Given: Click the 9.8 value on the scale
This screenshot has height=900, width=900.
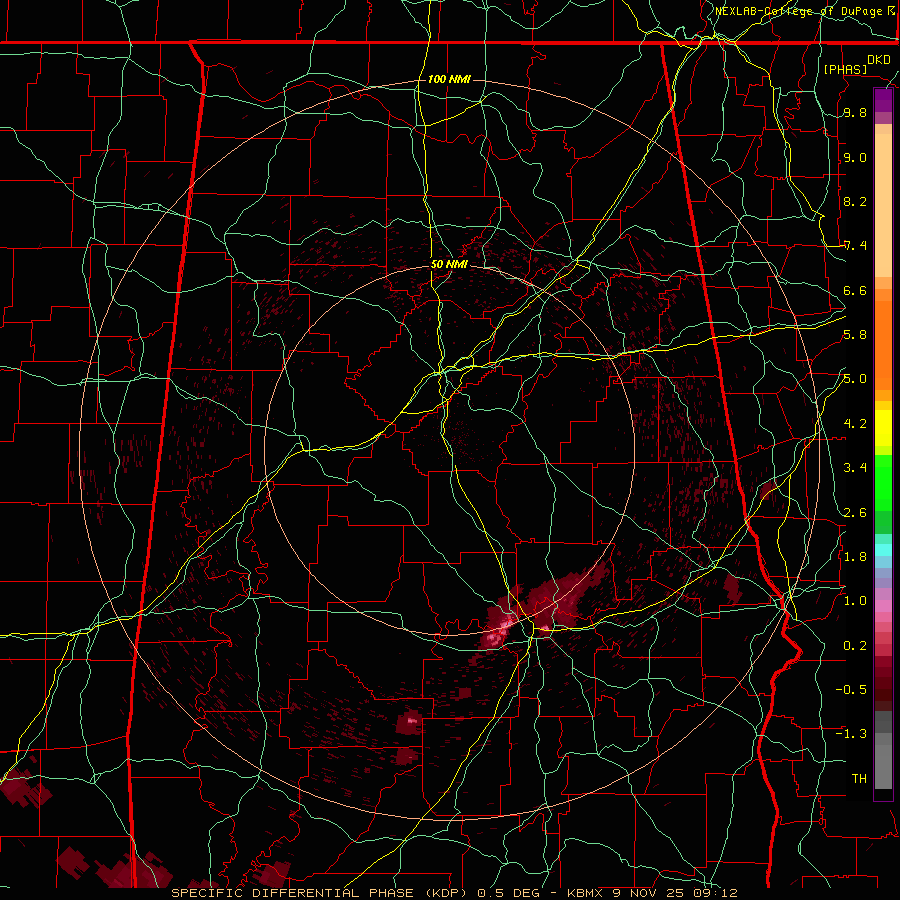Looking at the screenshot, I should (855, 113).
